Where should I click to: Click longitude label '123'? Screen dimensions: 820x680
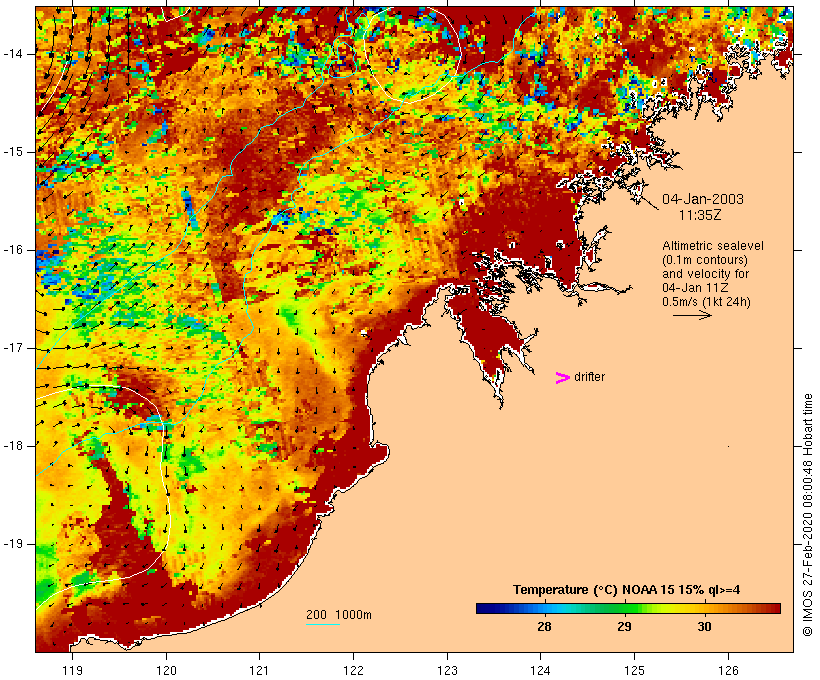click(x=447, y=670)
